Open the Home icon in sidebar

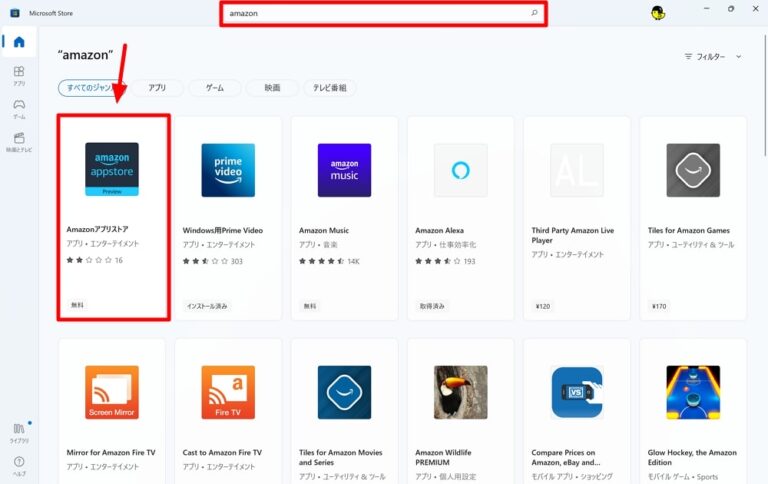pos(18,42)
